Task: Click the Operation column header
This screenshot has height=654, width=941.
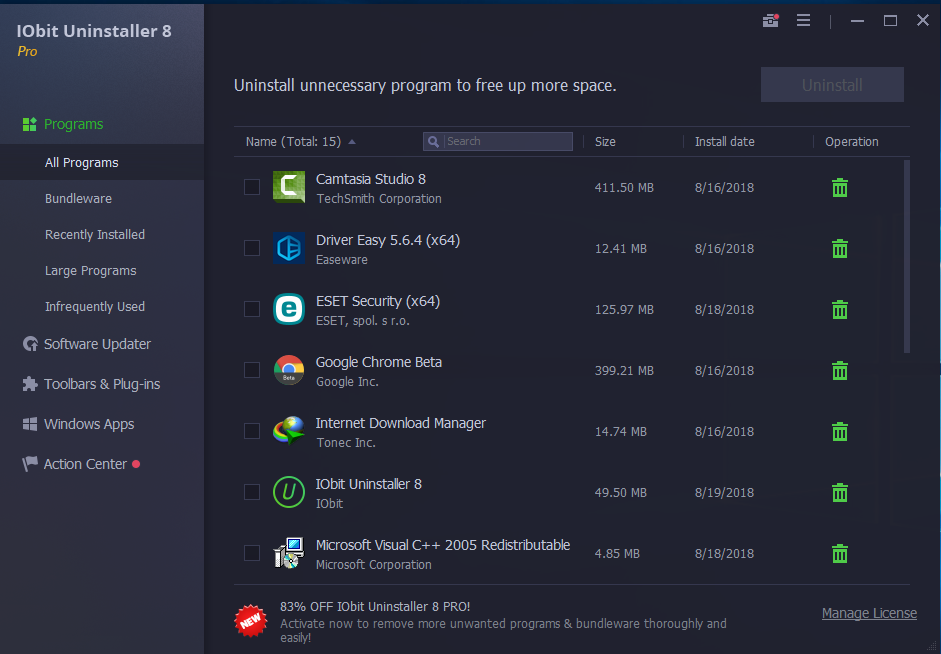Action: [852, 142]
